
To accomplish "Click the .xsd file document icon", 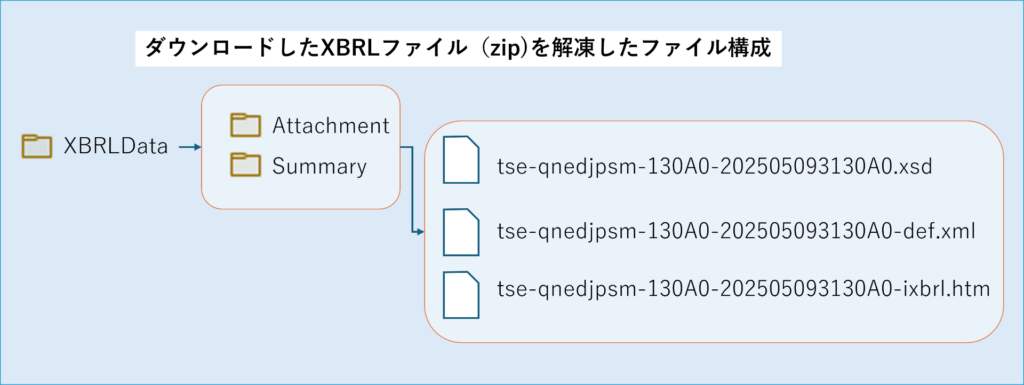I will click(x=461, y=159).
